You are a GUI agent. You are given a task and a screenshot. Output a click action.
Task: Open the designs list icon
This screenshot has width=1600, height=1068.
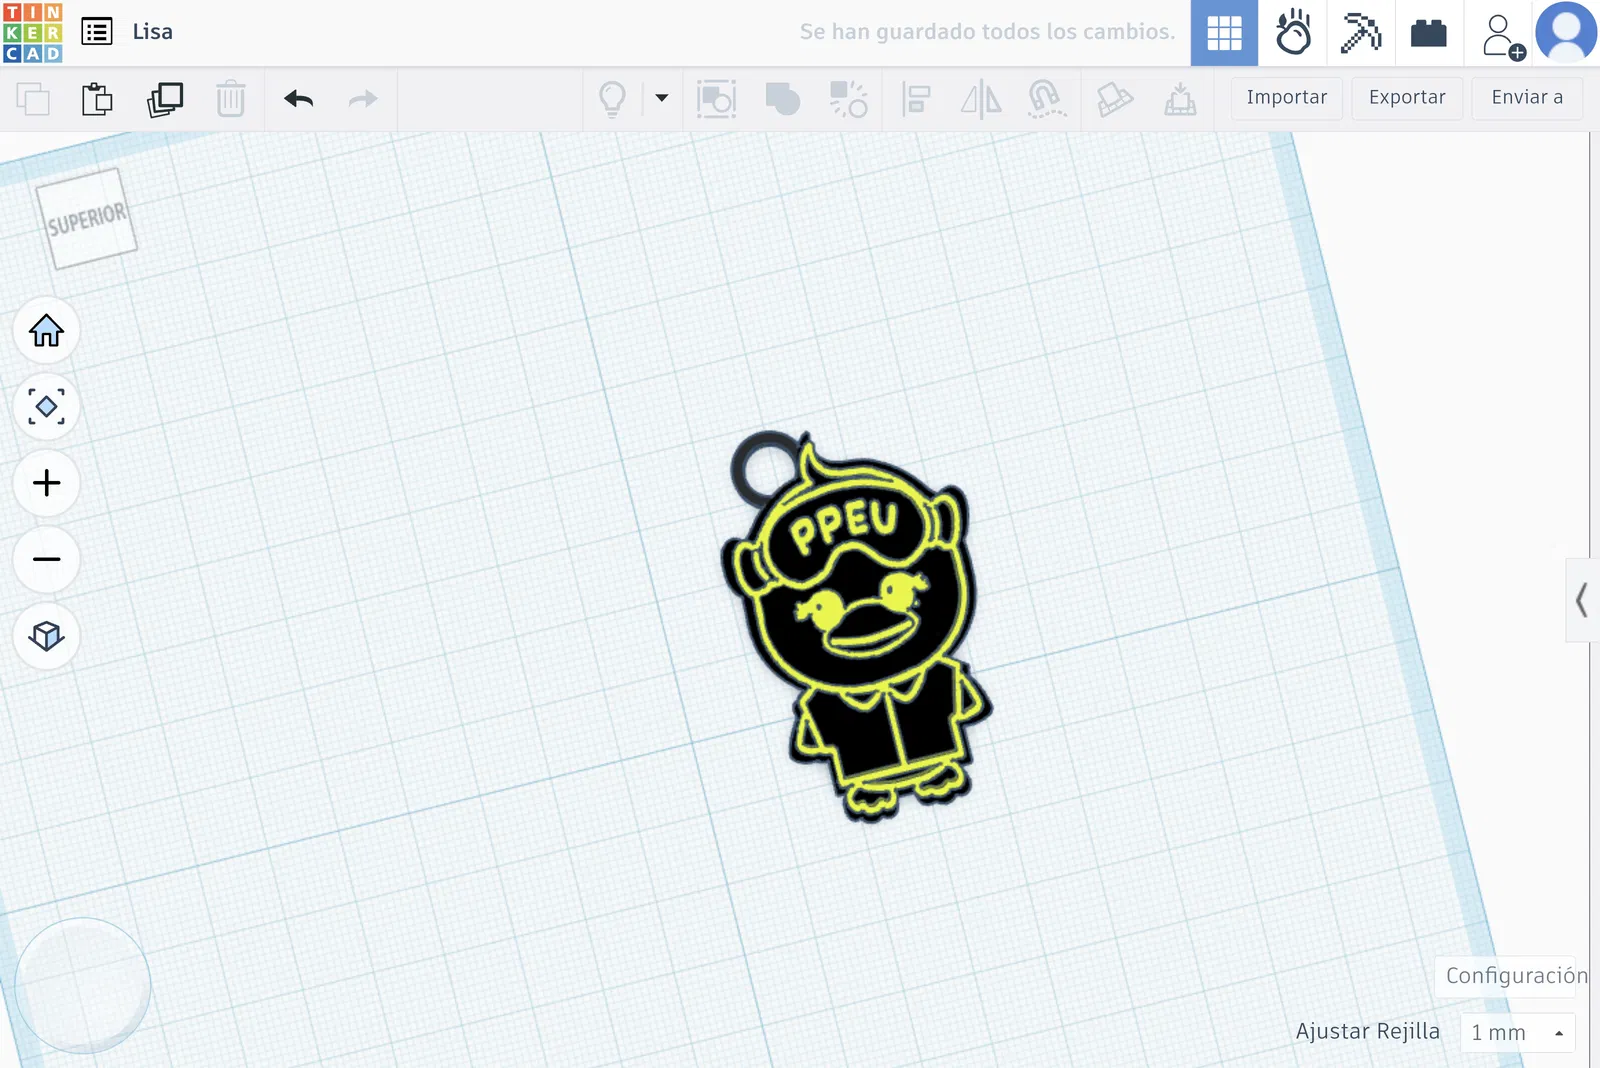(x=97, y=32)
